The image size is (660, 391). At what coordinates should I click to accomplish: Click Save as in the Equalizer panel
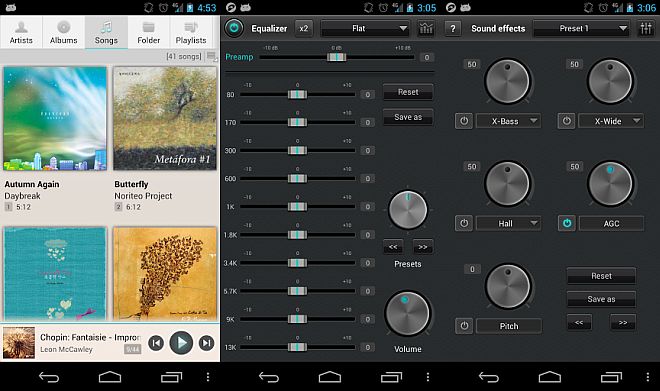408,117
